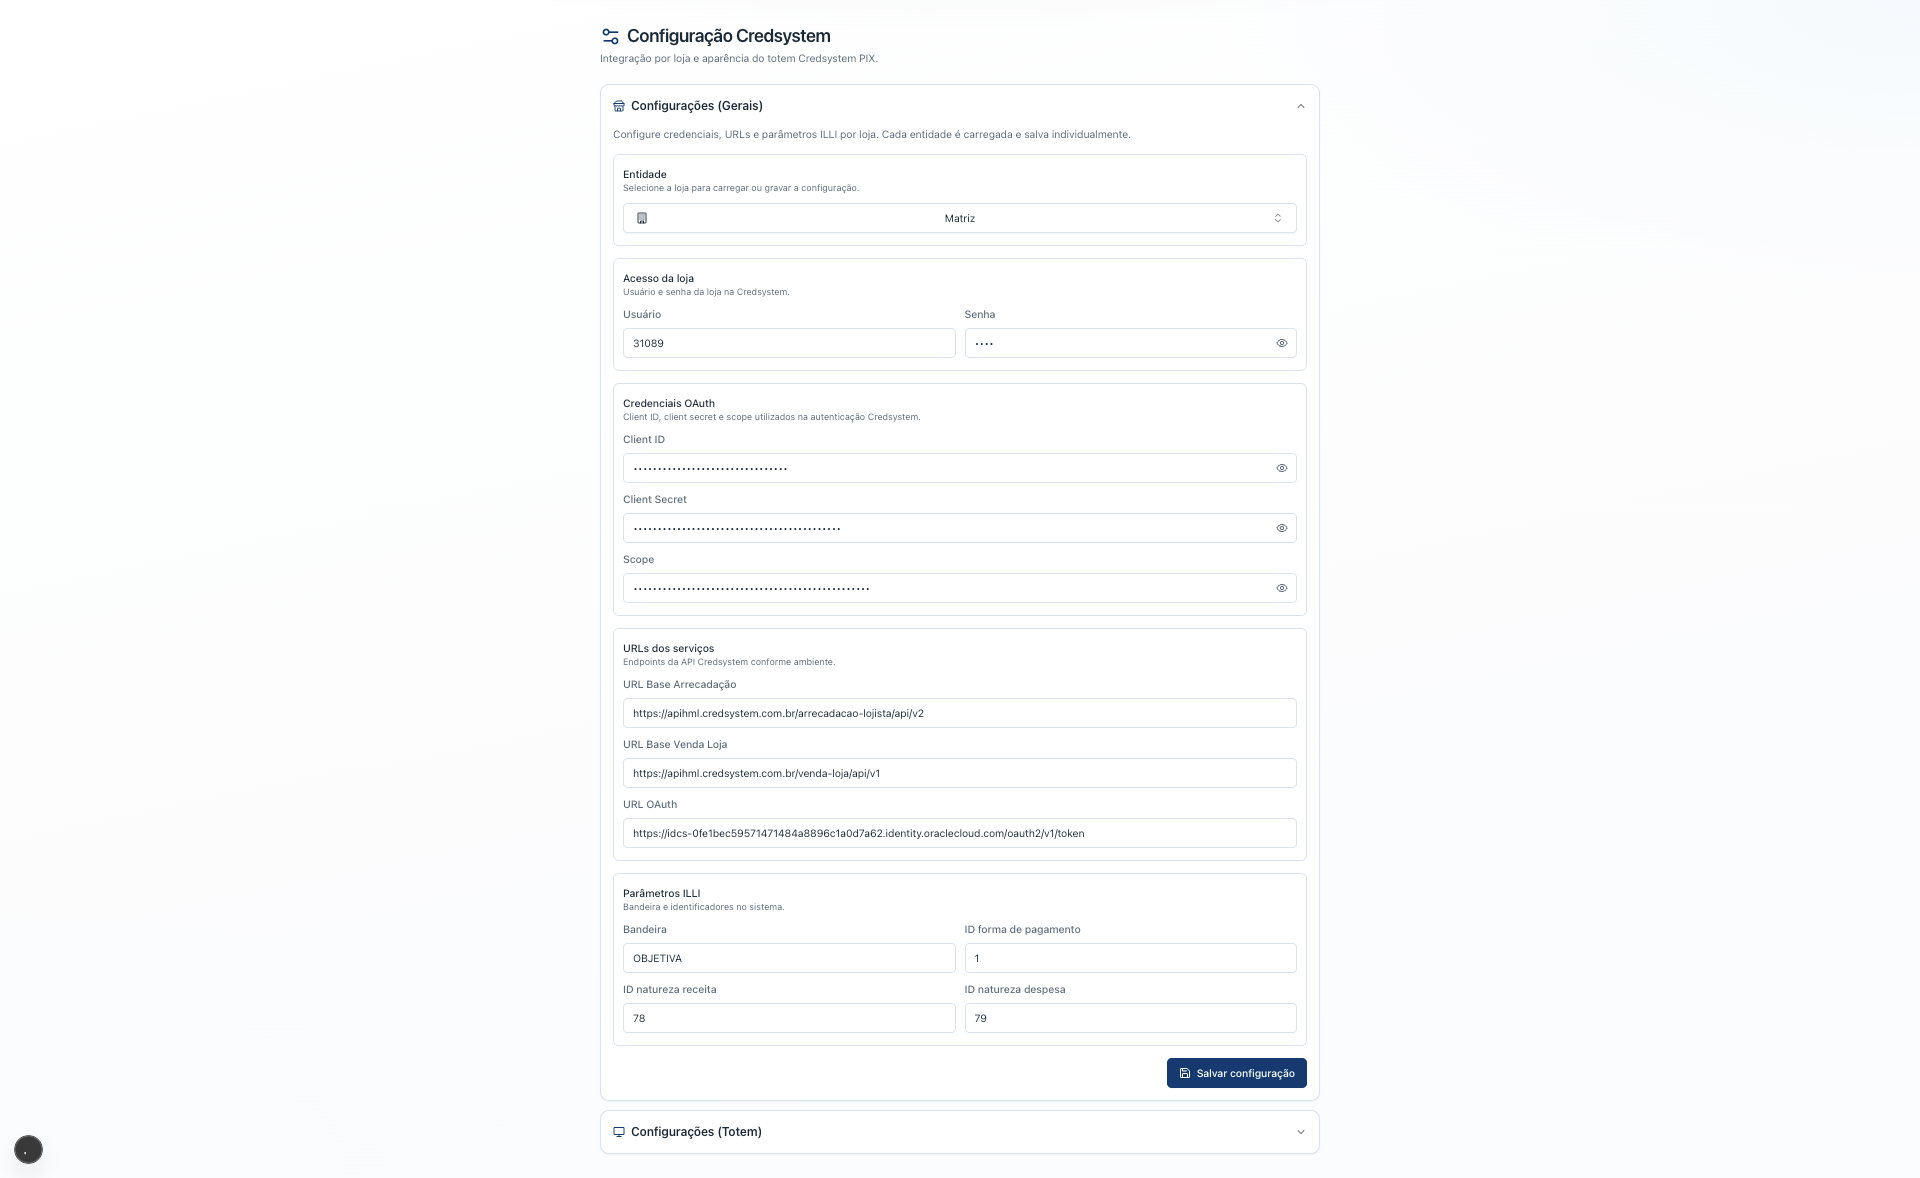
Task: Show the Senha password value
Action: click(x=1282, y=343)
